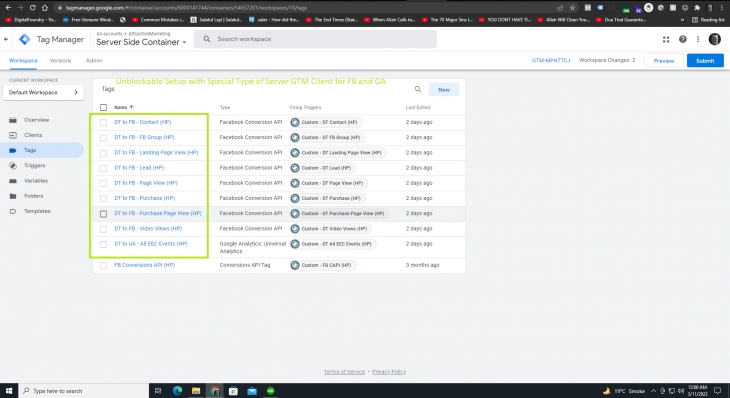This screenshot has width=730, height=398.
Task: Expand the Default Workspace selector
Action: pos(43,92)
